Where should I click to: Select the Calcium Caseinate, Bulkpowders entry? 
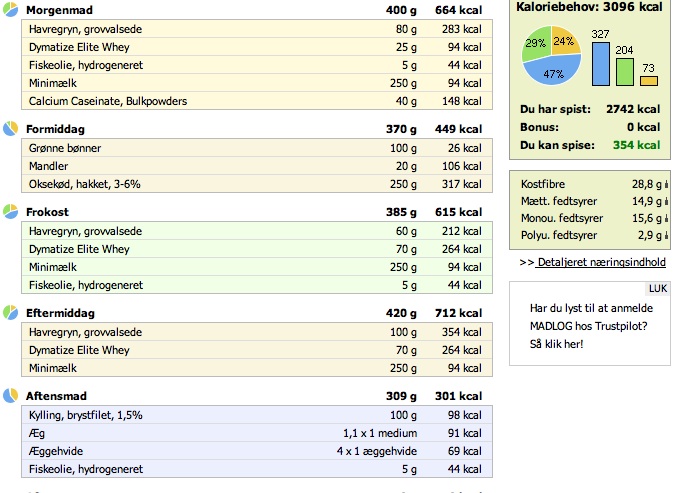(x=257, y=101)
